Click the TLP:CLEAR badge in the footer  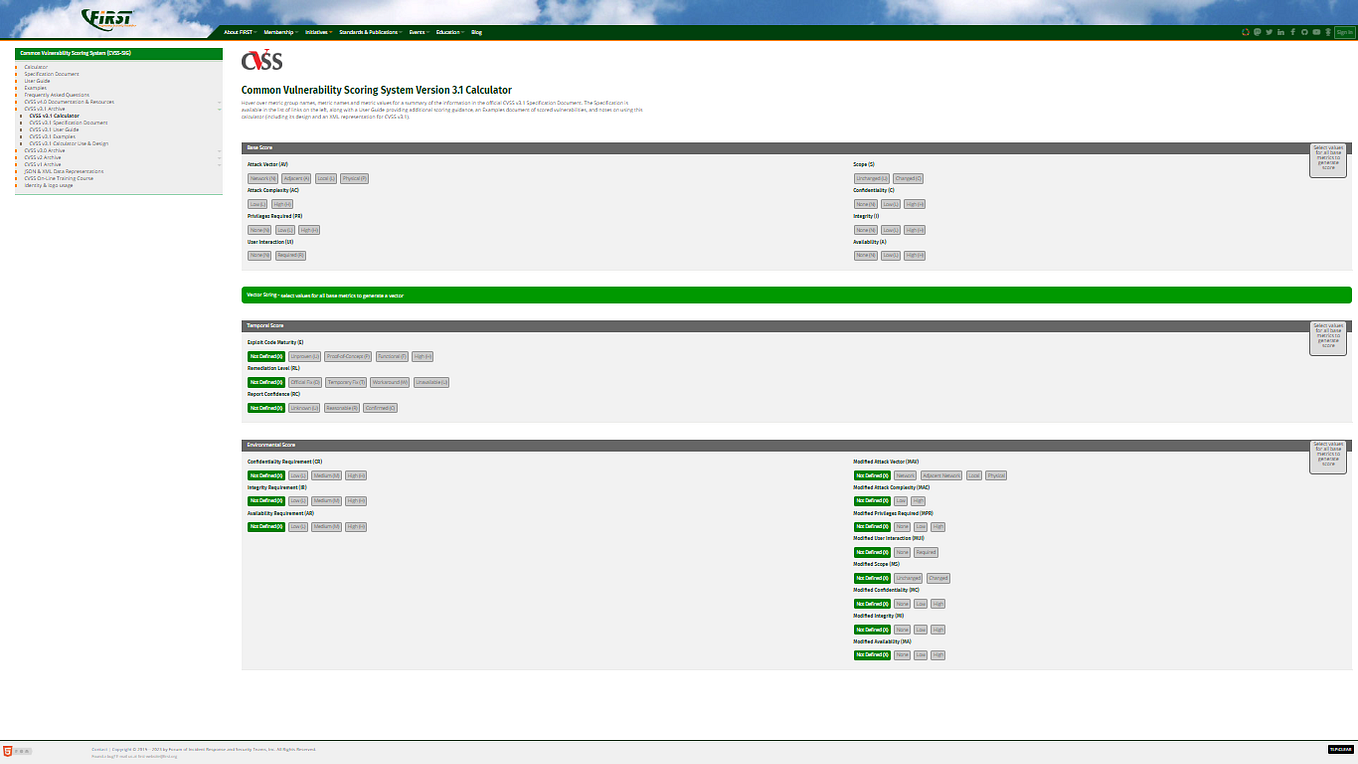tap(1339, 748)
